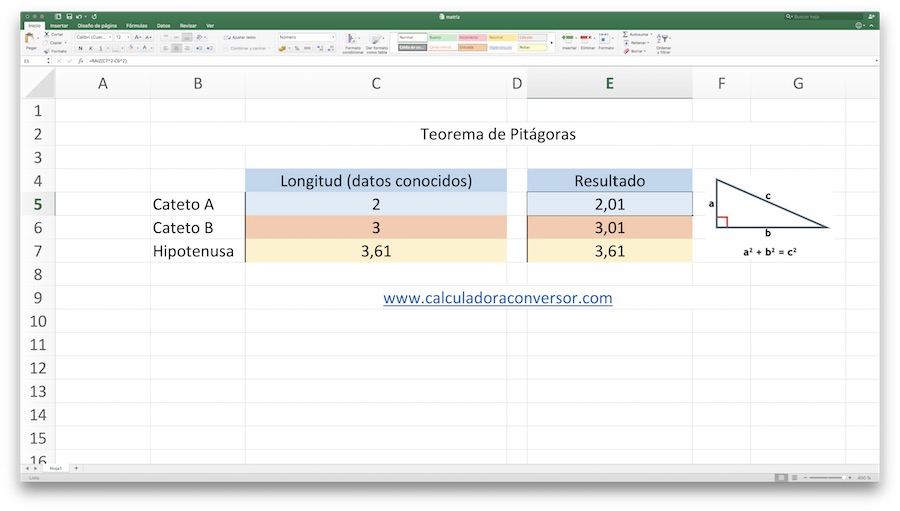900x511 pixels.
Task: Switch to page layout view button
Action: coord(794,478)
